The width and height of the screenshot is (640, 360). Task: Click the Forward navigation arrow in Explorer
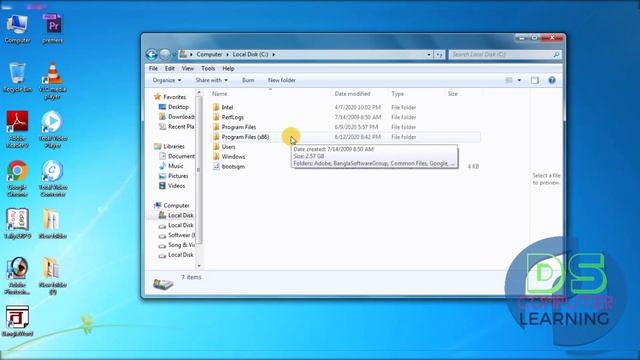tap(165, 54)
